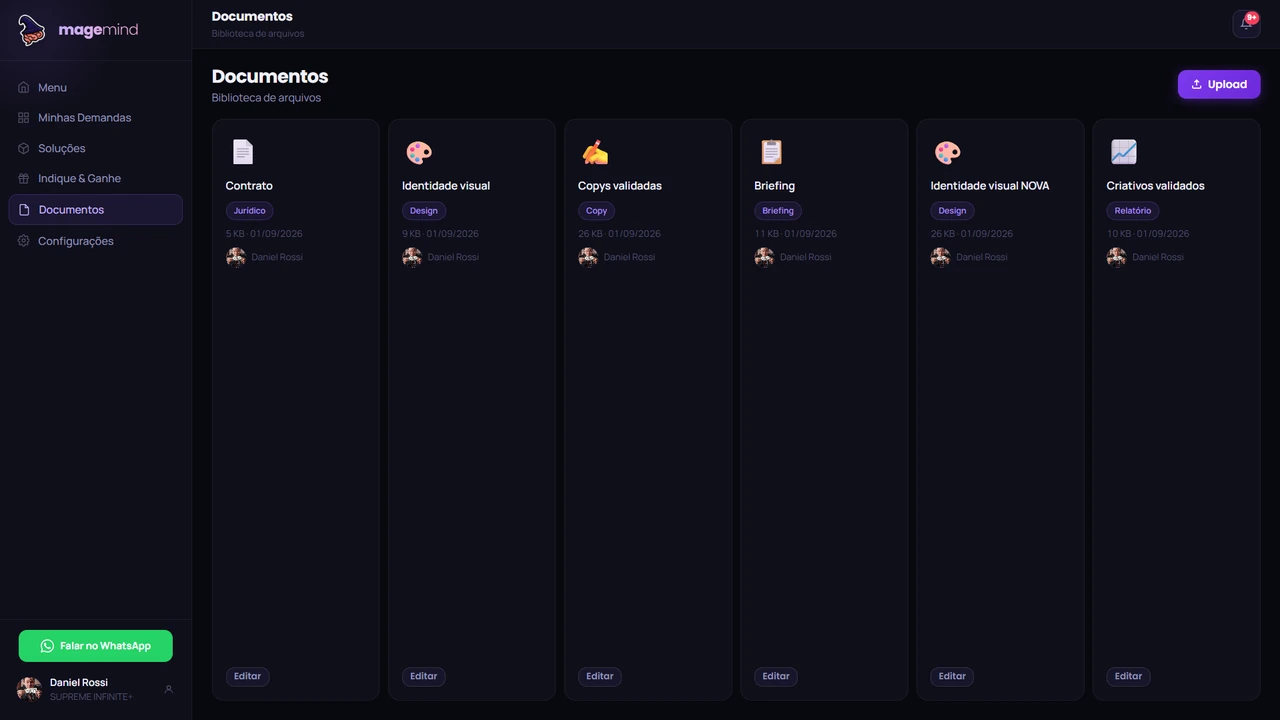This screenshot has height=720, width=1280.
Task: Click the author avatar on the Contrato card
Action: (236, 257)
